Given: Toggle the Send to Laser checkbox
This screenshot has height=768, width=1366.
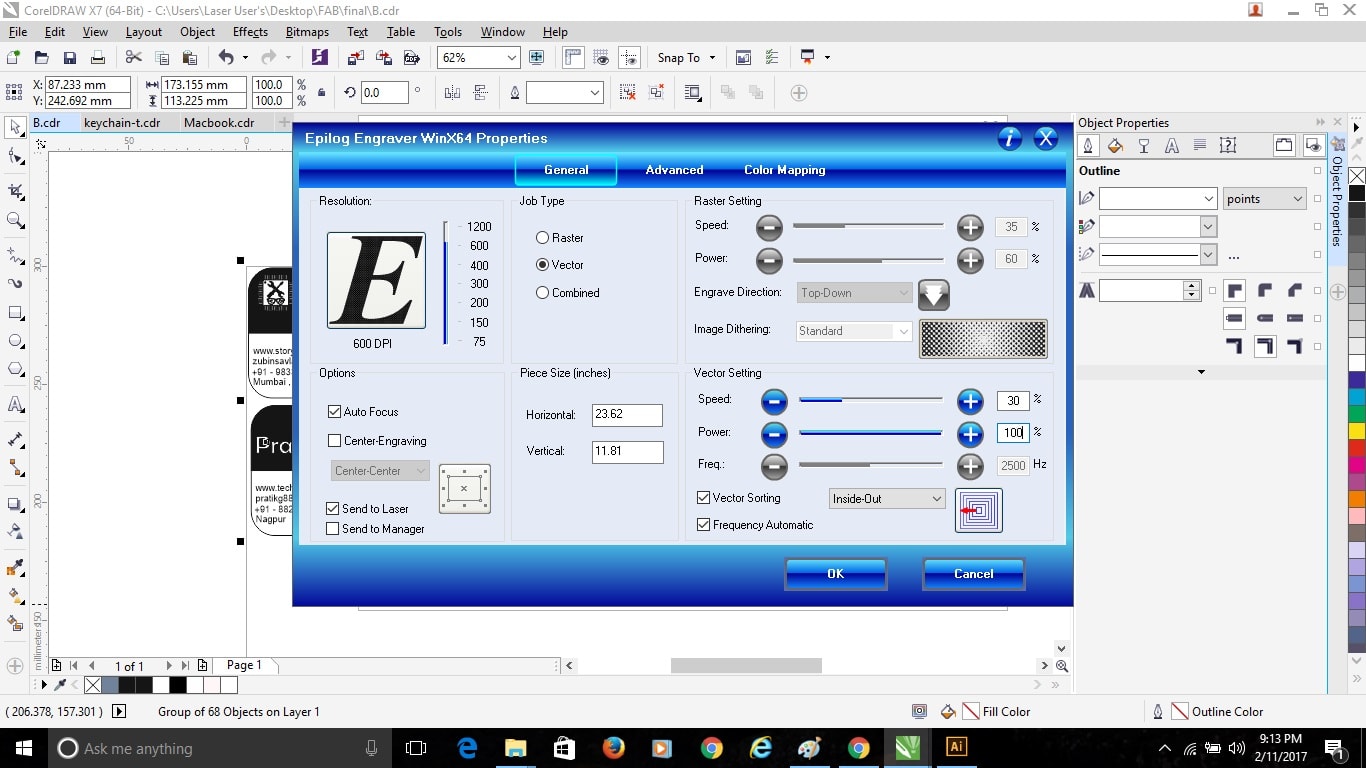Looking at the screenshot, I should tap(333, 509).
